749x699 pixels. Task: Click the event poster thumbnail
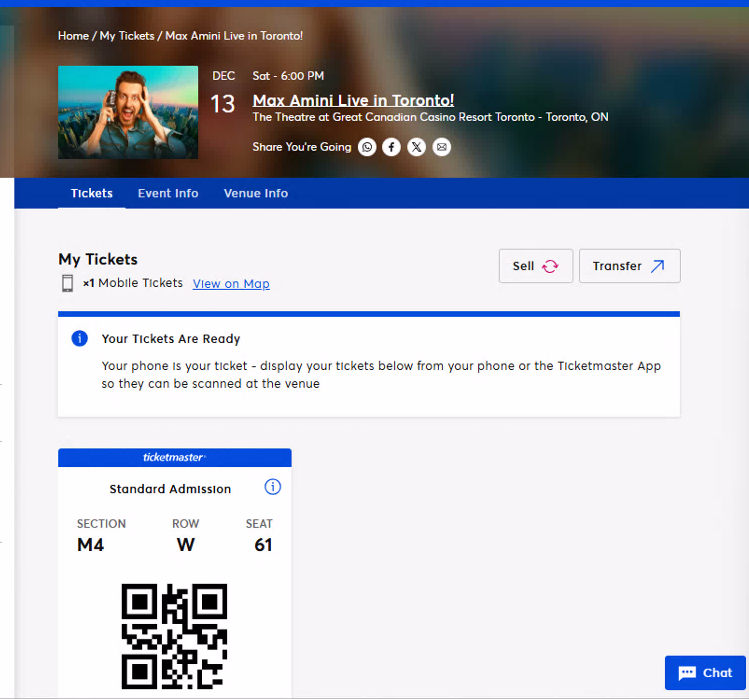(128, 112)
